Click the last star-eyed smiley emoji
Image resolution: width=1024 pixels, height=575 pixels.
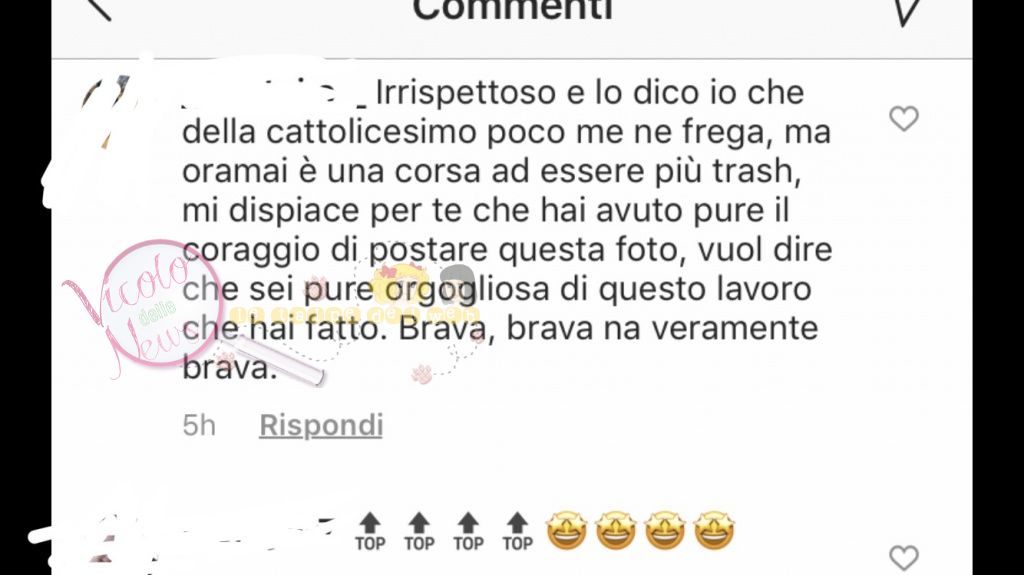point(714,531)
